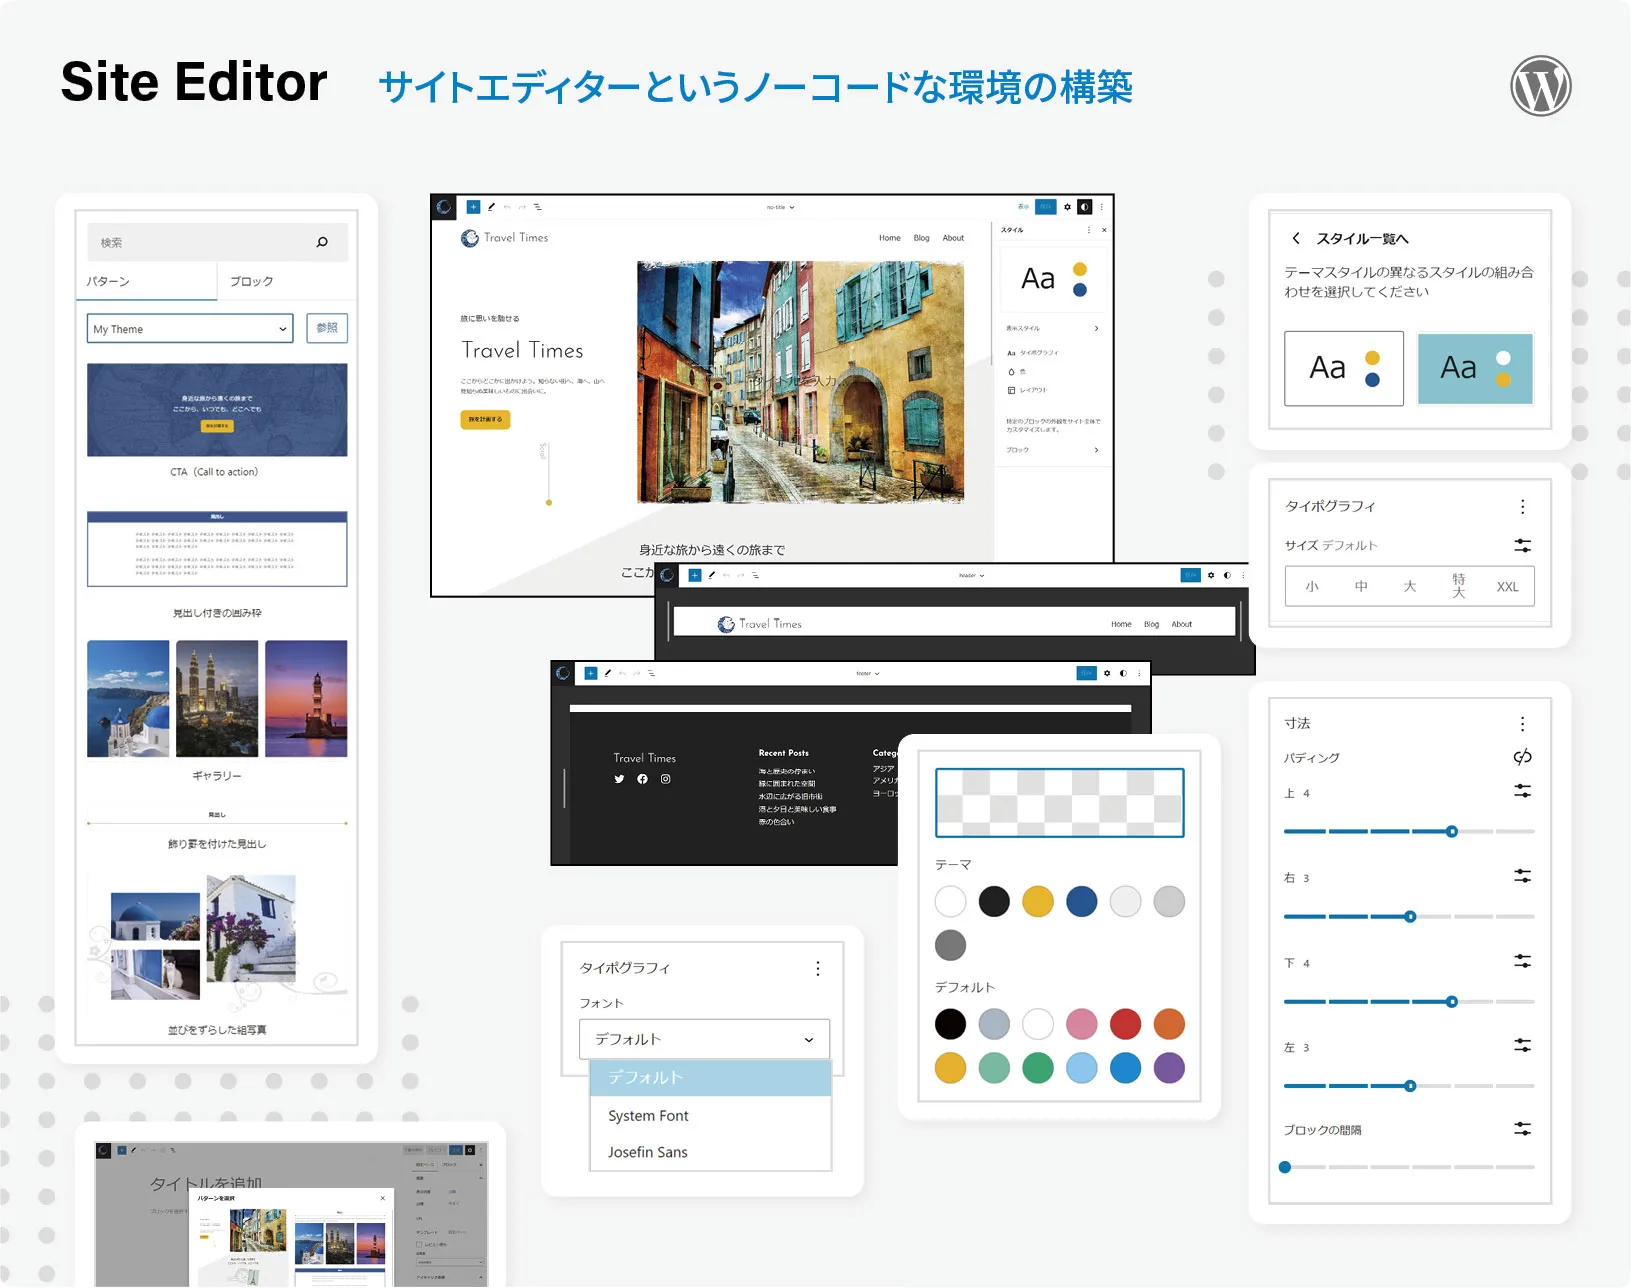
Task: Open the settings gear icon
Action: click(1066, 207)
